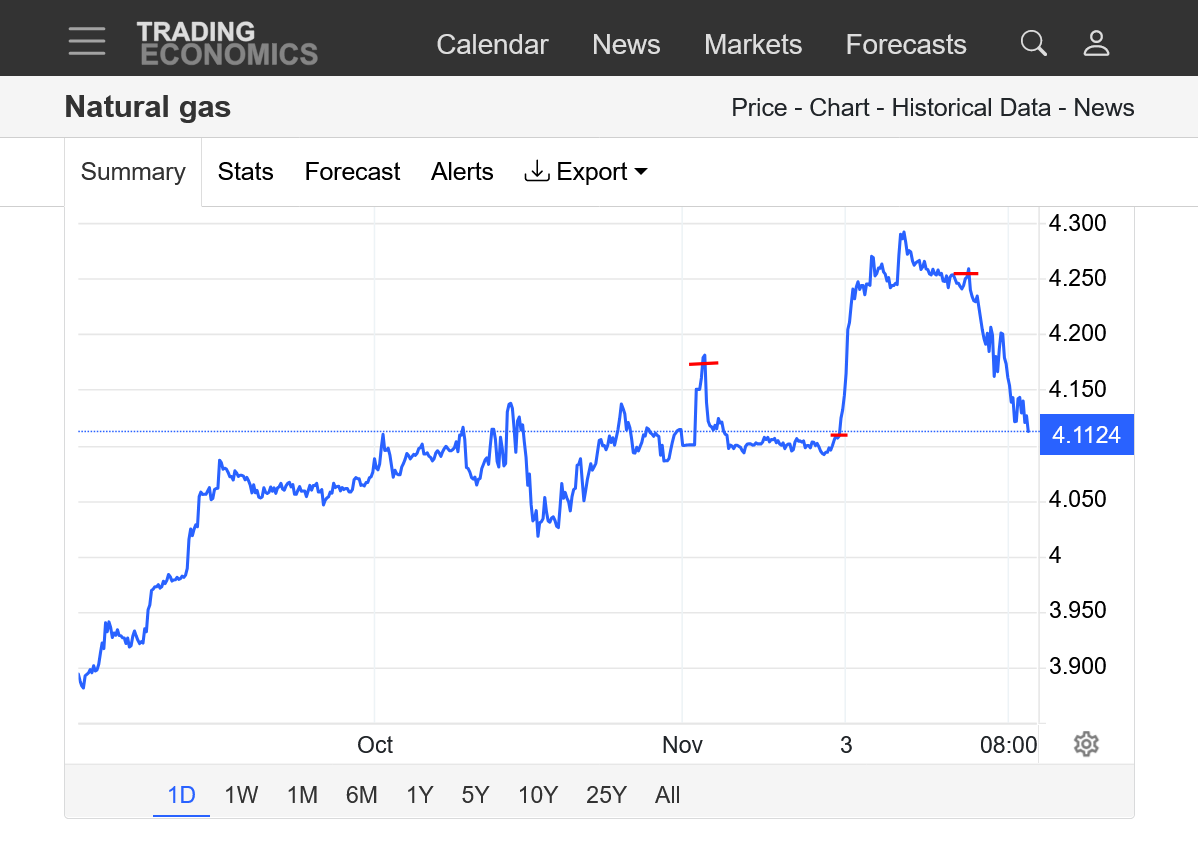
Task: Visit the News section in header
Action: point(626,45)
